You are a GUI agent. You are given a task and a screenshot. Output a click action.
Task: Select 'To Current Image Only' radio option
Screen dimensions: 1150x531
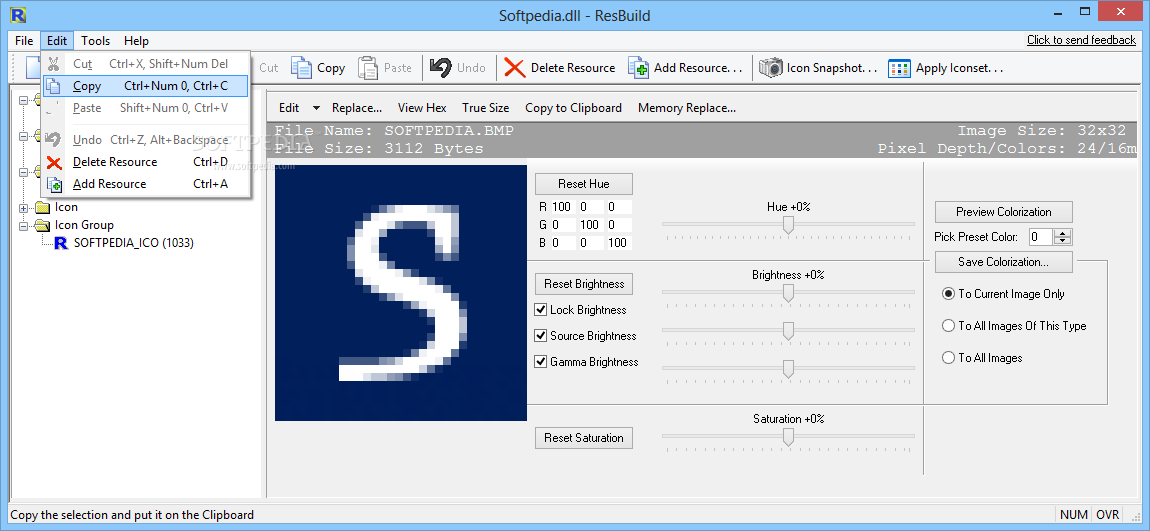[x=948, y=293]
